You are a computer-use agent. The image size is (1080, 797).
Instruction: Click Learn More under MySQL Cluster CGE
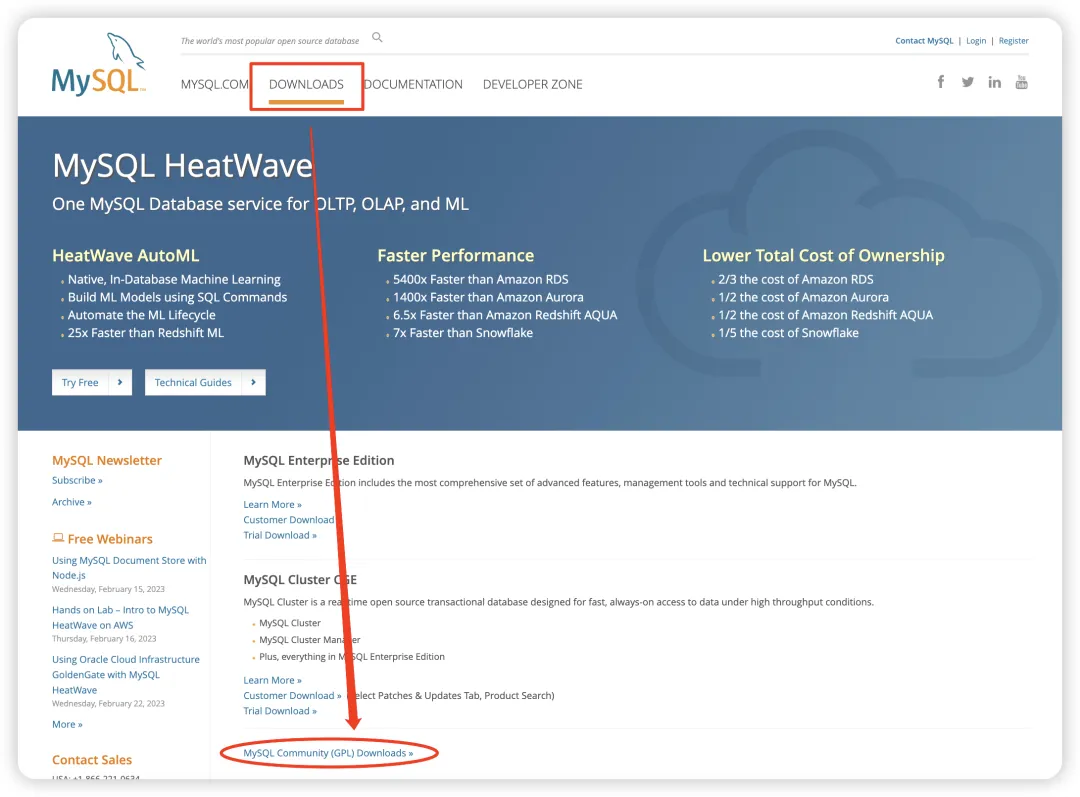(272, 680)
